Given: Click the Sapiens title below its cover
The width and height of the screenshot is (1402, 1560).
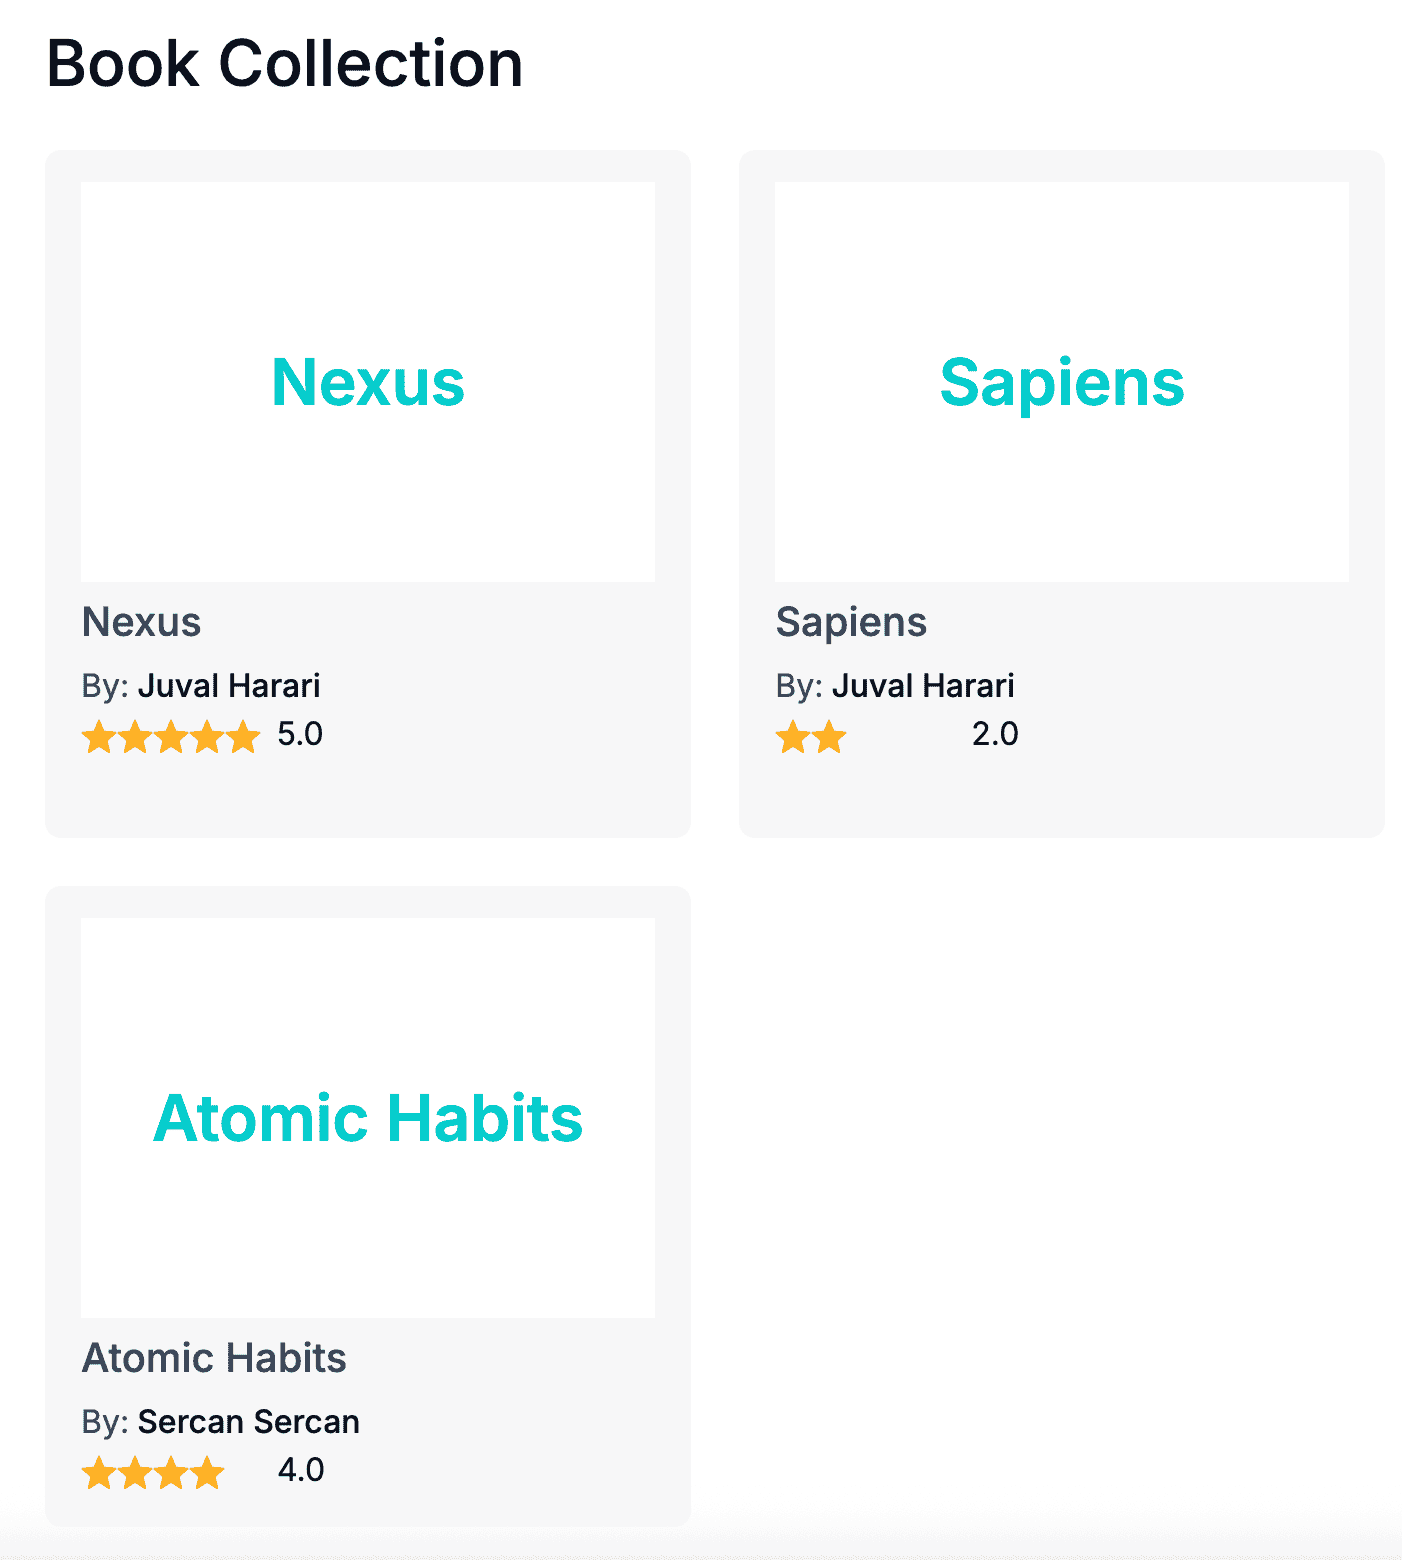Looking at the screenshot, I should click(x=851, y=622).
